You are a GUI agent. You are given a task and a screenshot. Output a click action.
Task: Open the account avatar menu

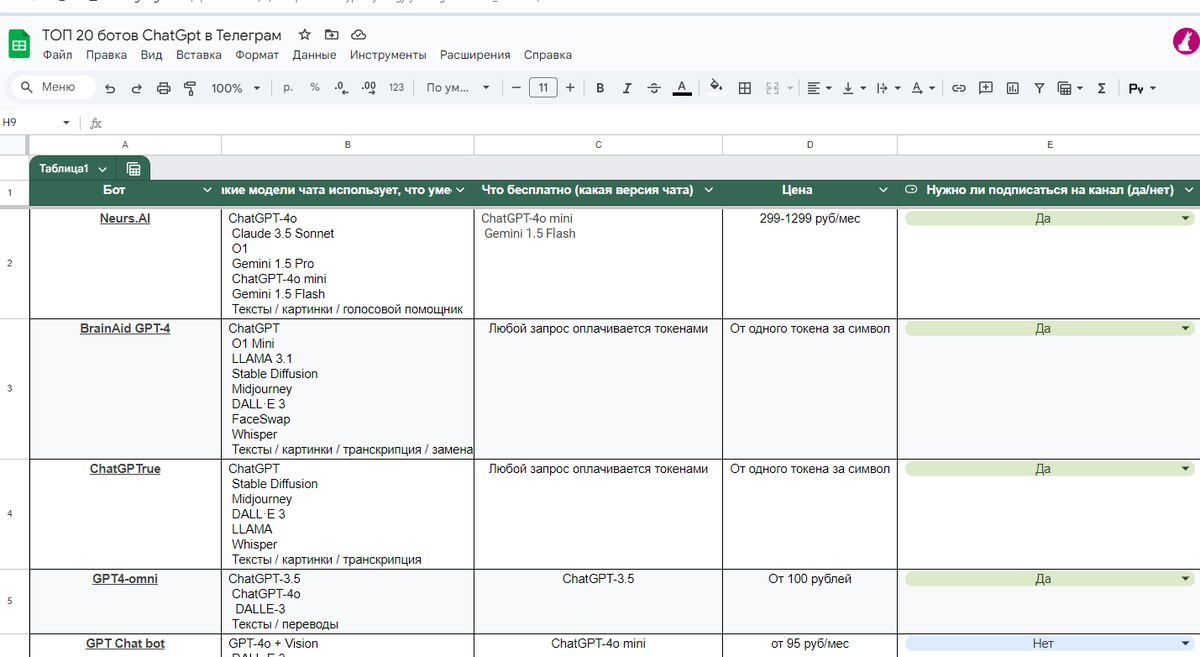pyautogui.click(x=1184, y=43)
